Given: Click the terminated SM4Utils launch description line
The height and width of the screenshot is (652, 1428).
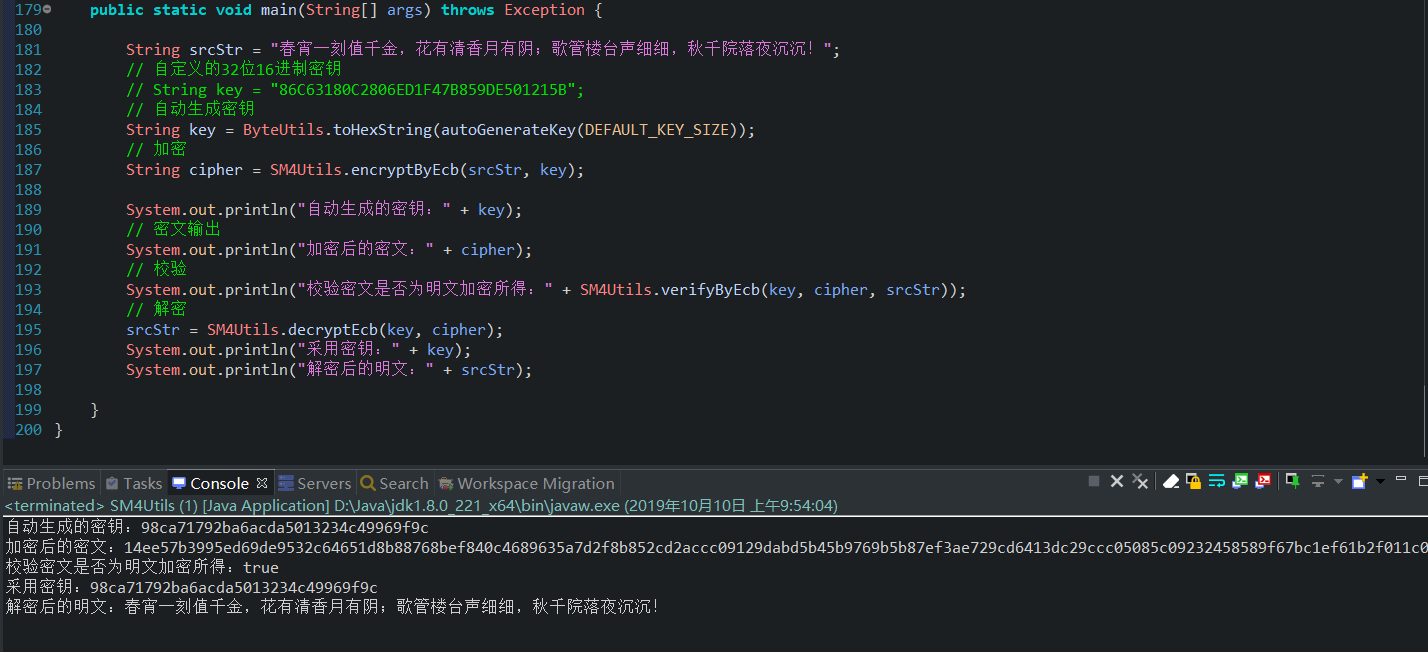Looking at the screenshot, I should coord(421,506).
